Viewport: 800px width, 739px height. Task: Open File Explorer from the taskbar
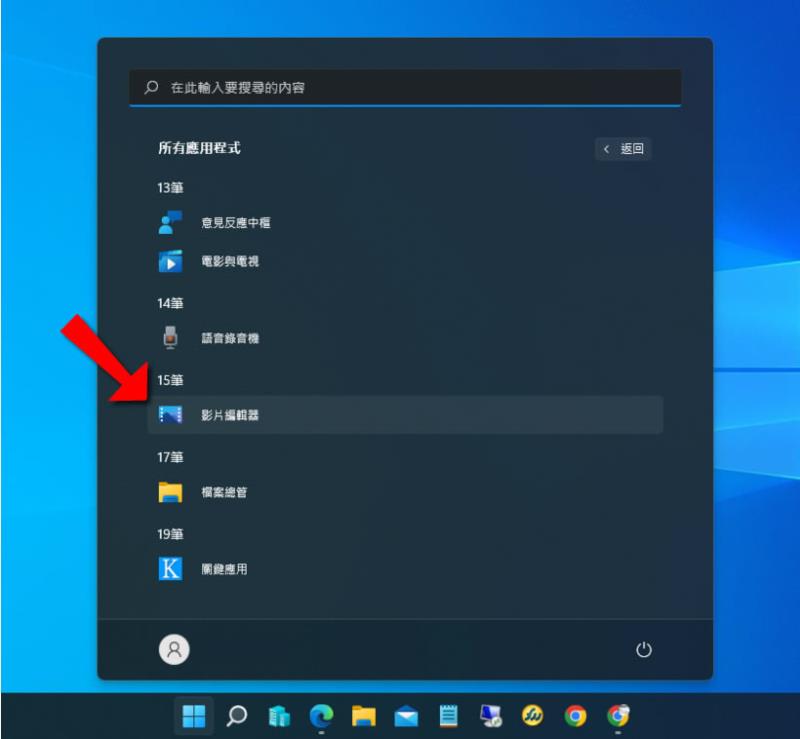click(364, 716)
